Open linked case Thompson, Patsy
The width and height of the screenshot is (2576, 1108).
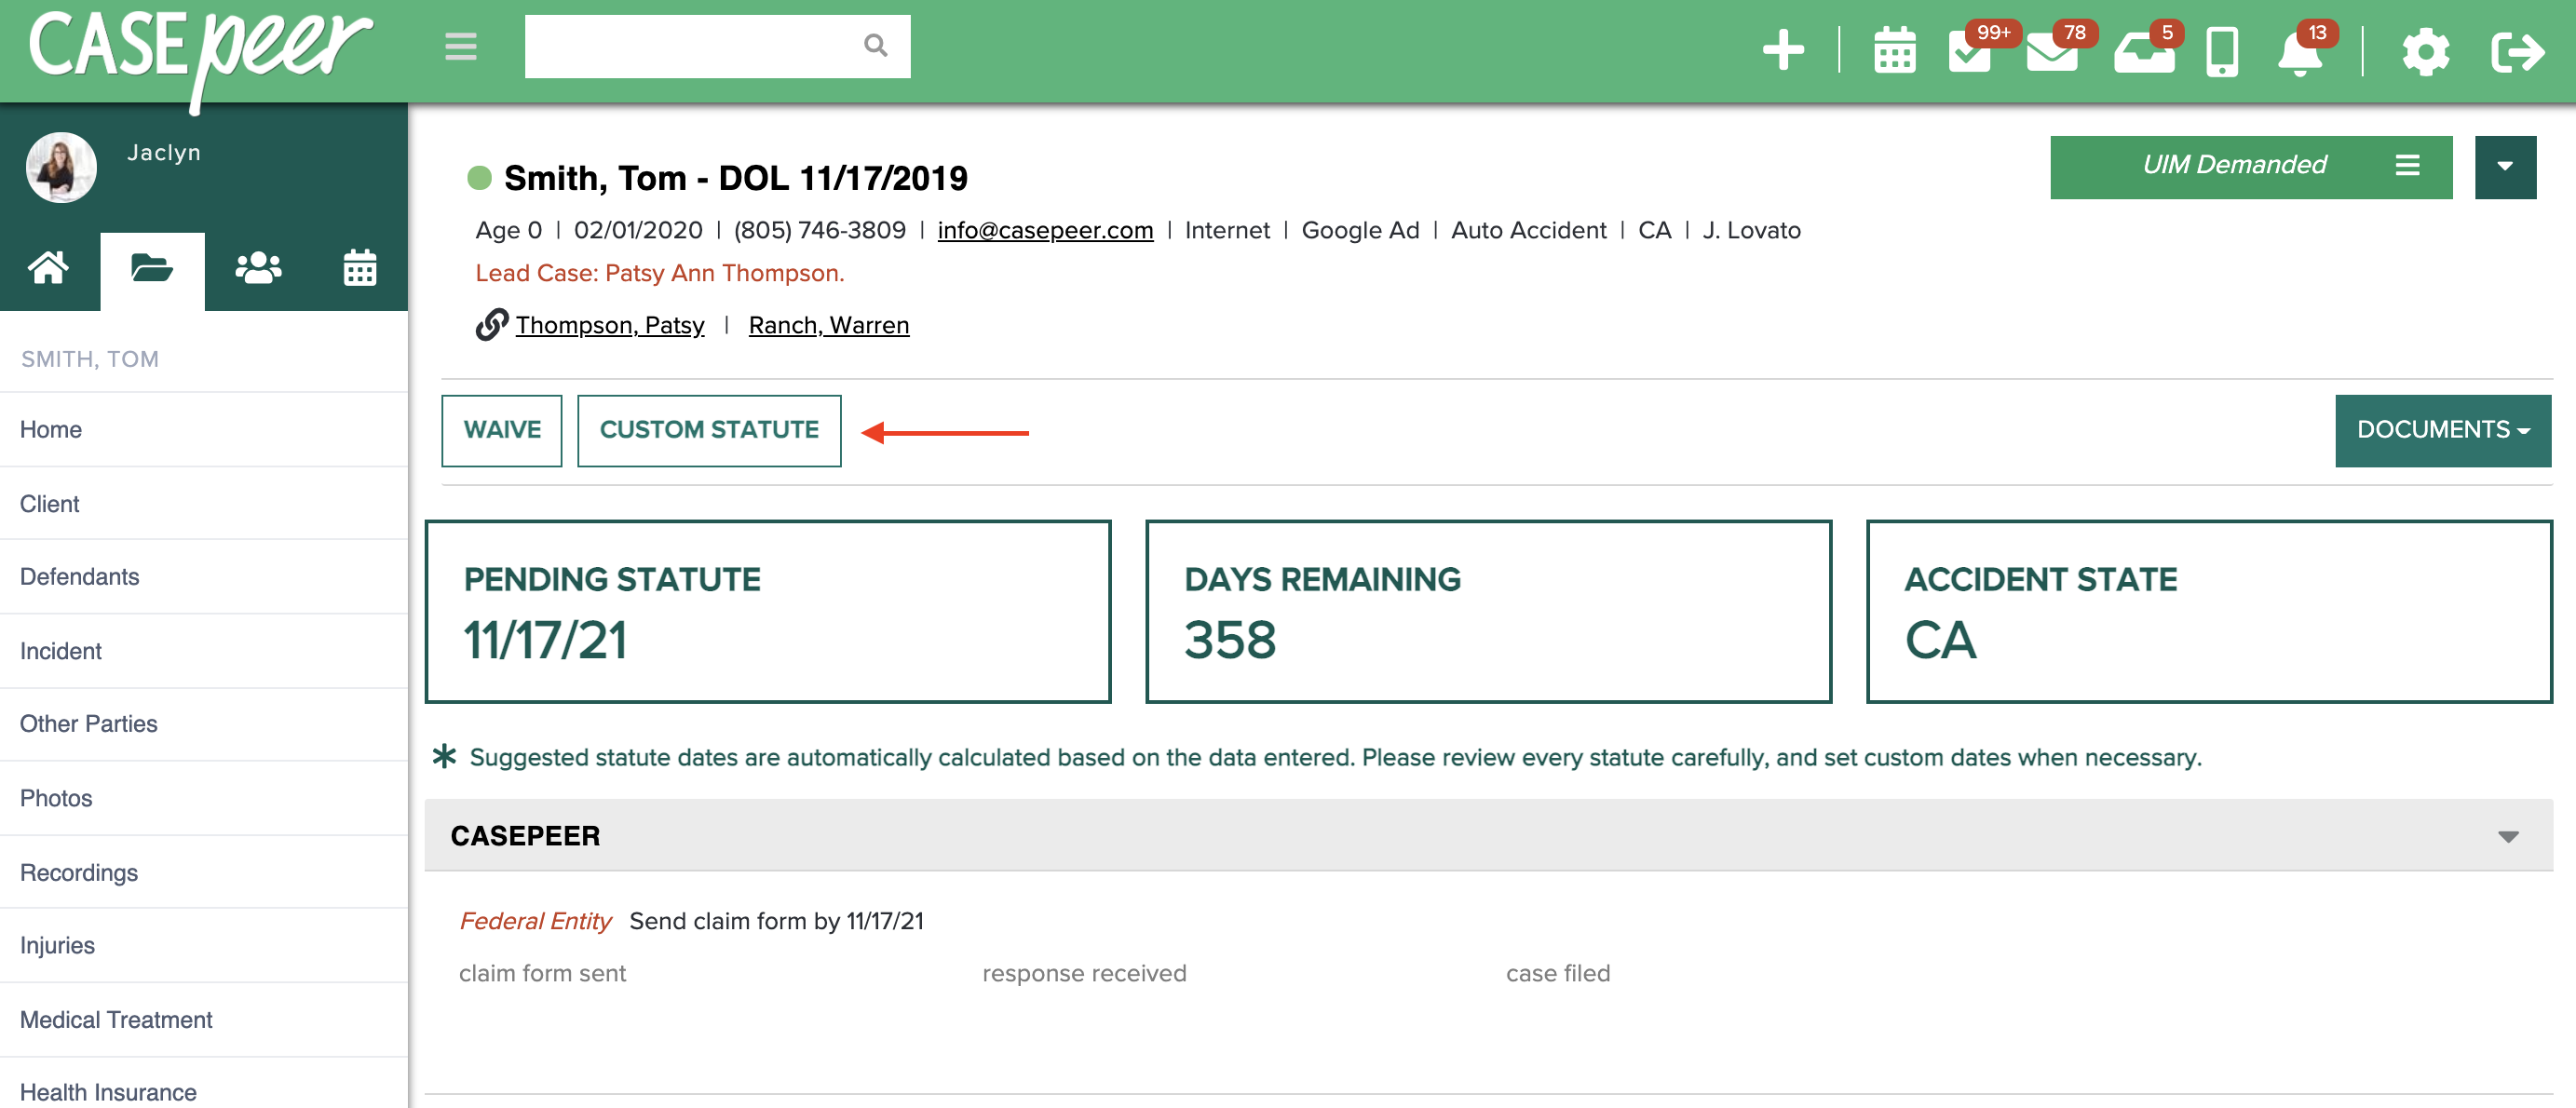coord(610,325)
